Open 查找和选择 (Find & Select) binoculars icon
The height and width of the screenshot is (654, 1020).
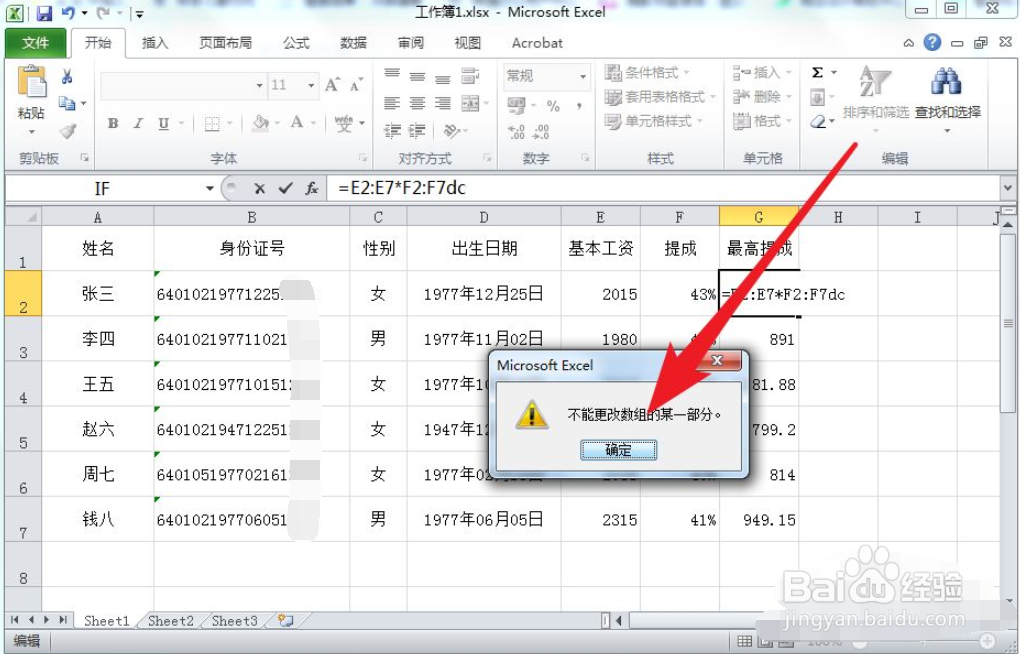(x=945, y=81)
